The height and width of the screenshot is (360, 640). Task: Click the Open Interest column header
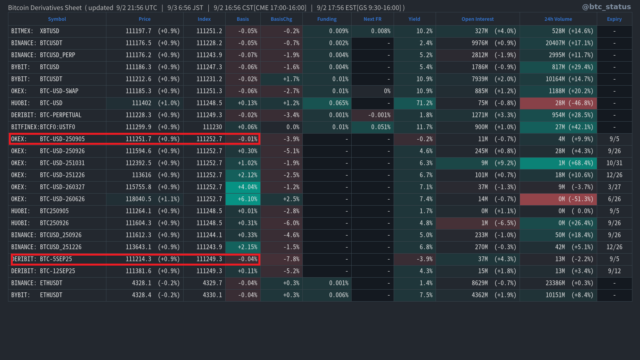coord(477,19)
